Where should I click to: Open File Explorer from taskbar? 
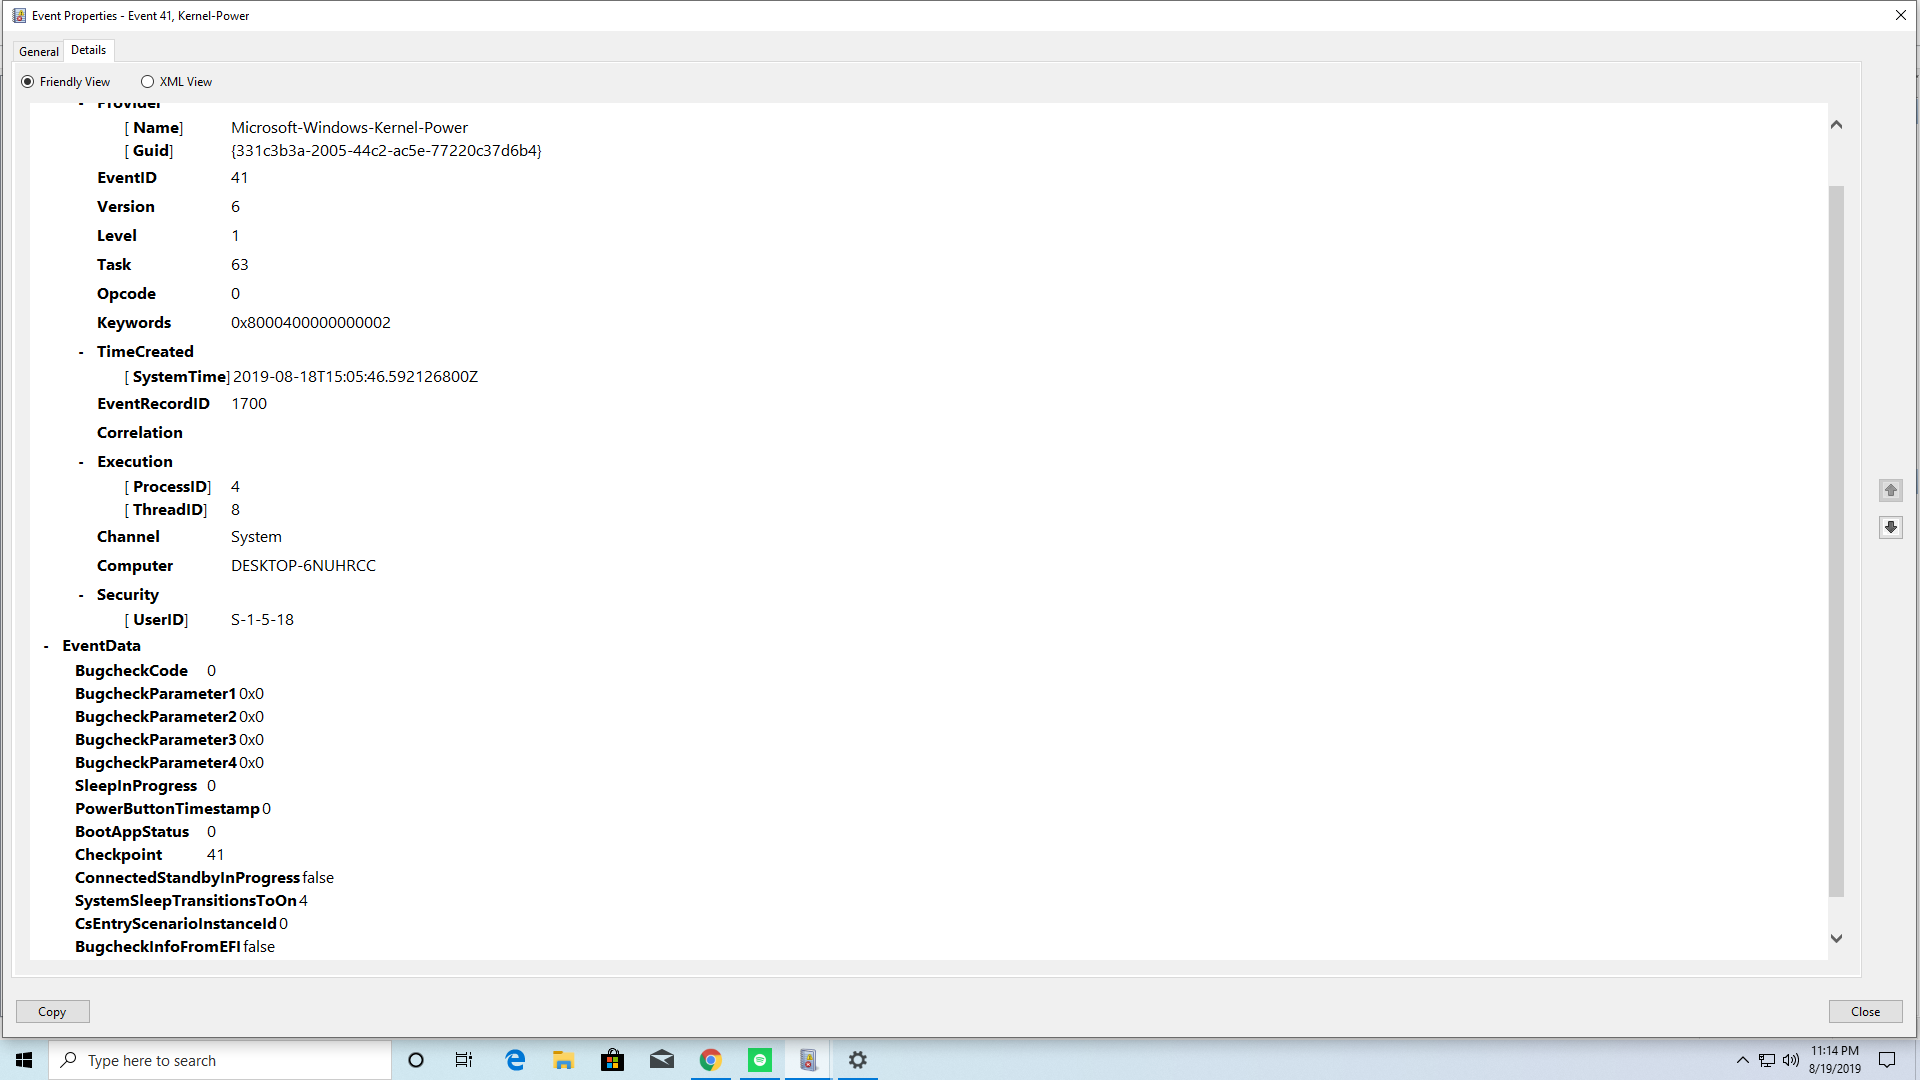(564, 1060)
